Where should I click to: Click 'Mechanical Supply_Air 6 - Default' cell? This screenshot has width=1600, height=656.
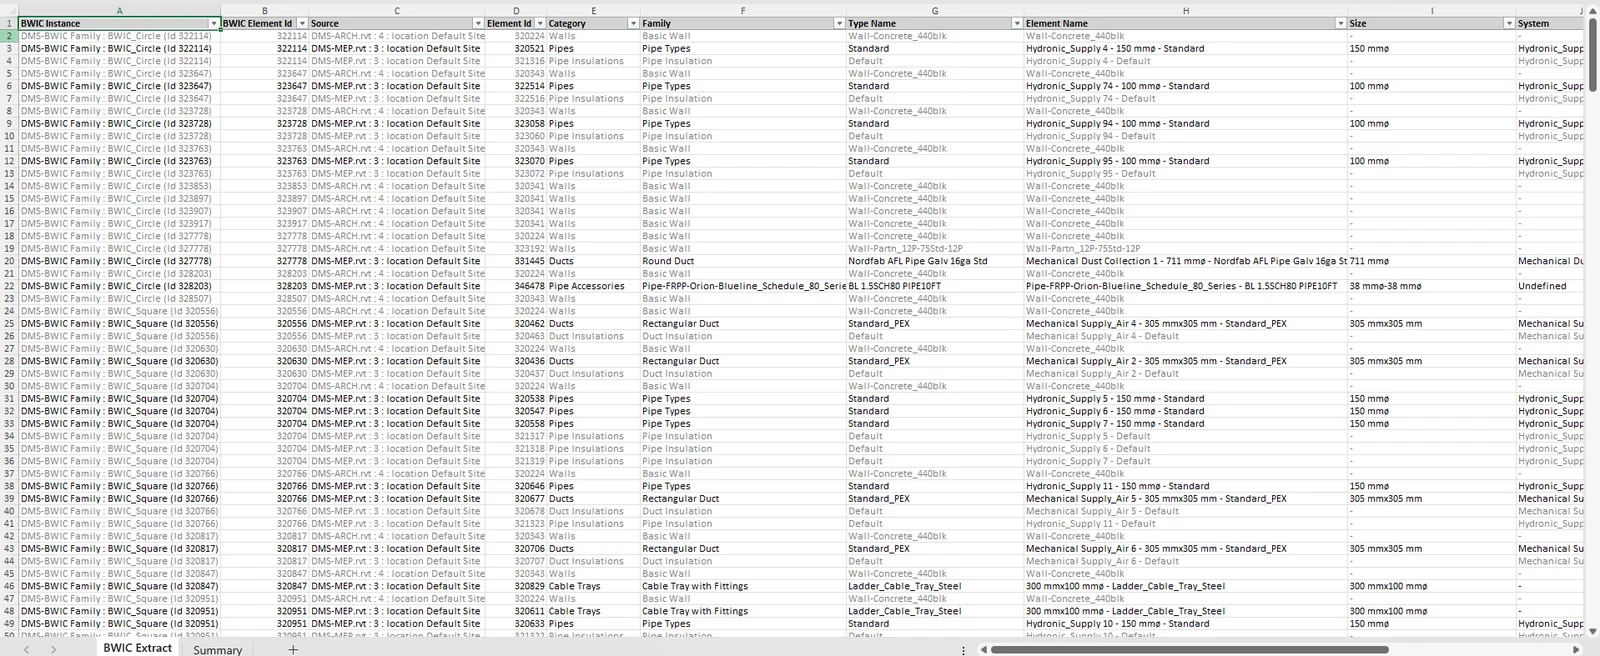1186,561
